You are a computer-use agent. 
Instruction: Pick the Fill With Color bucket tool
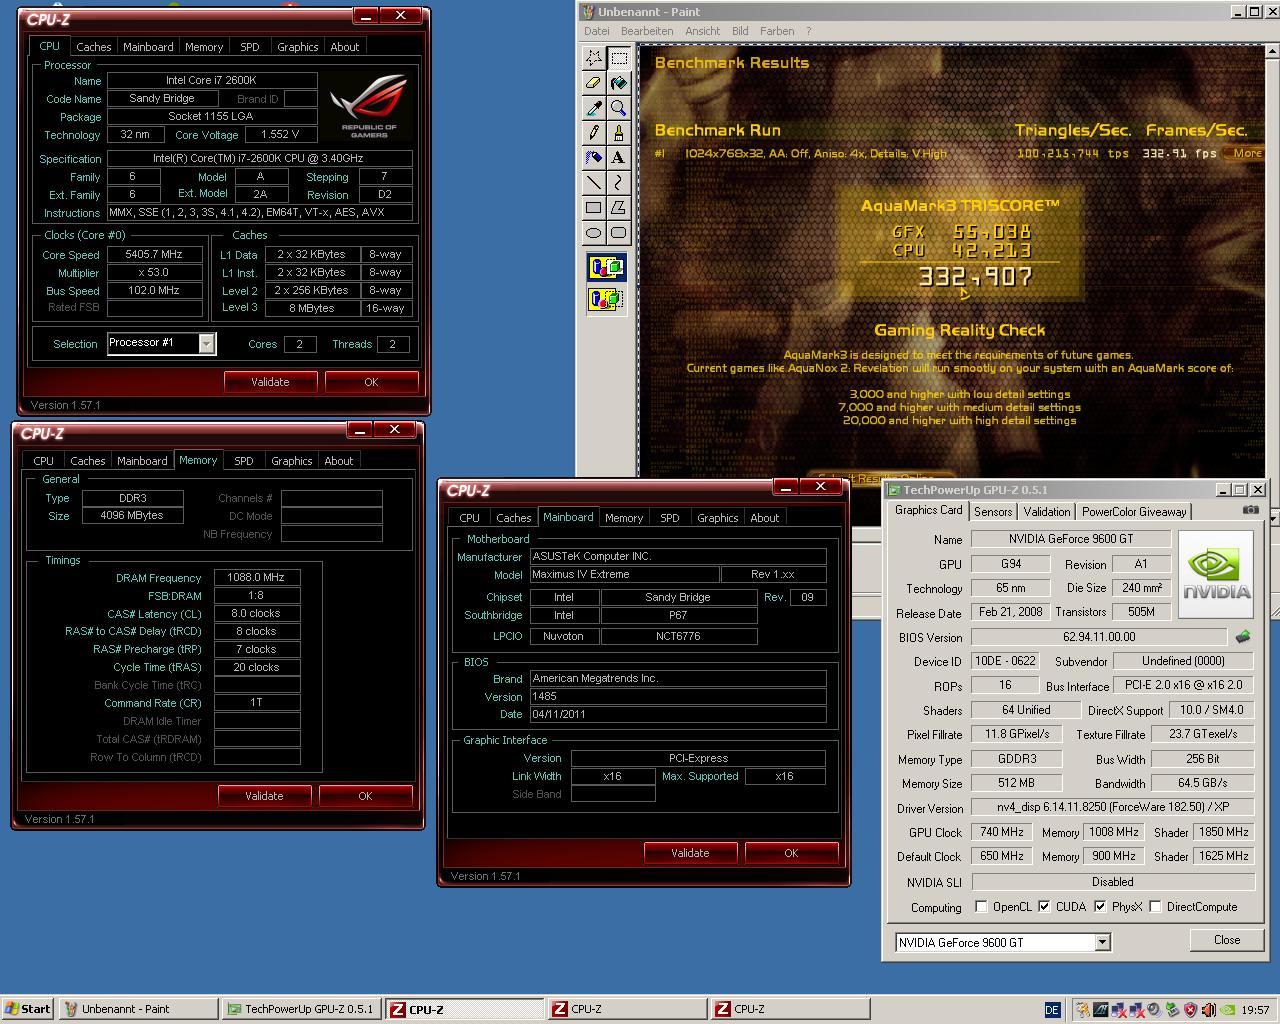pos(619,83)
